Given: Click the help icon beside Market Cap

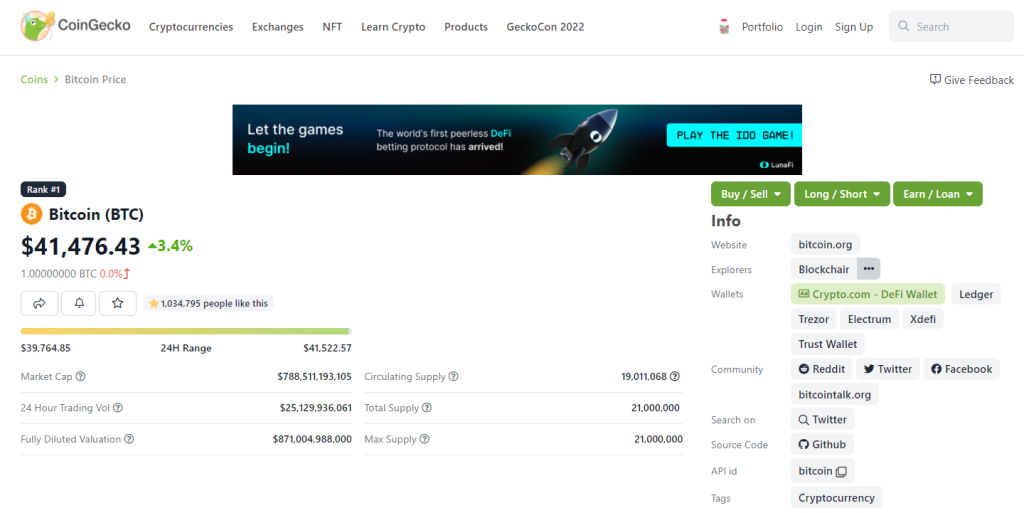Looking at the screenshot, I should [x=80, y=377].
